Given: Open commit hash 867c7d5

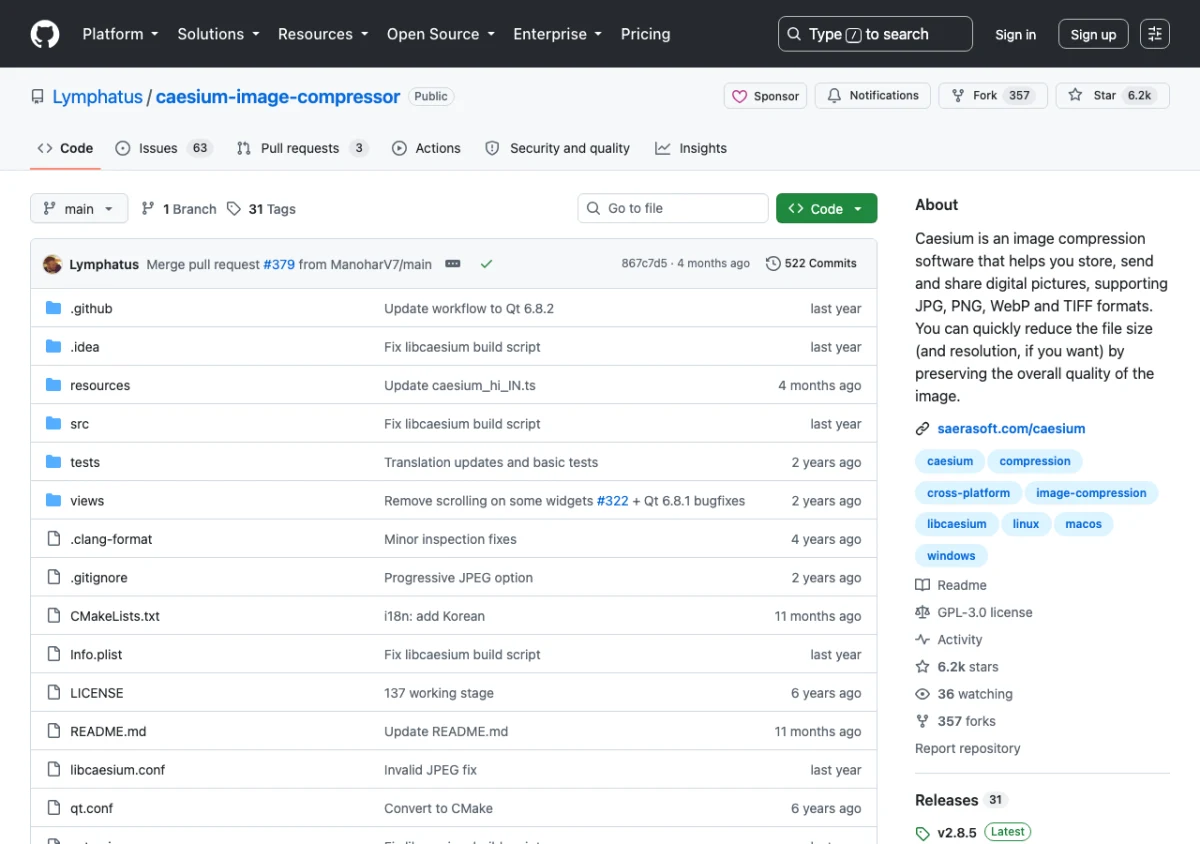Looking at the screenshot, I should (644, 264).
